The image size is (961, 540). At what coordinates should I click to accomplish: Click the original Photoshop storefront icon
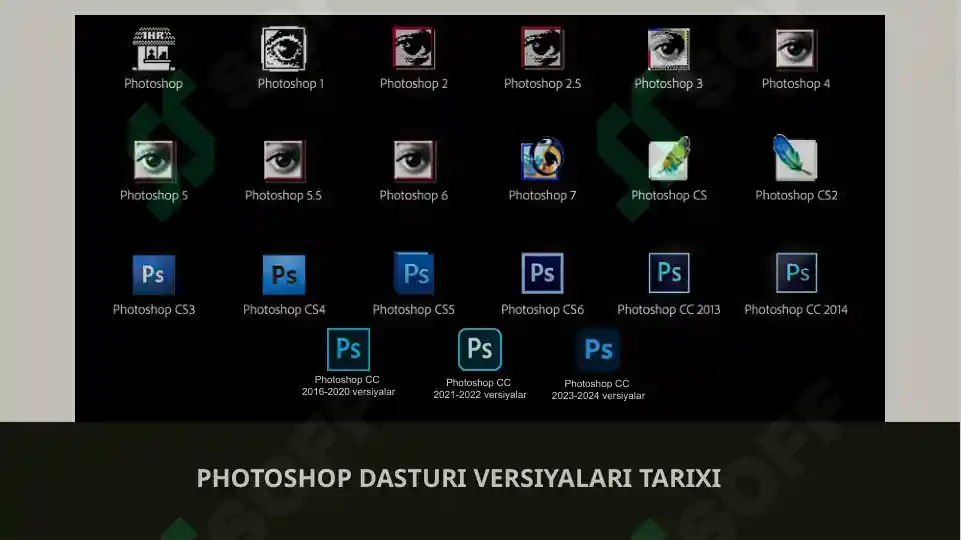pos(154,49)
